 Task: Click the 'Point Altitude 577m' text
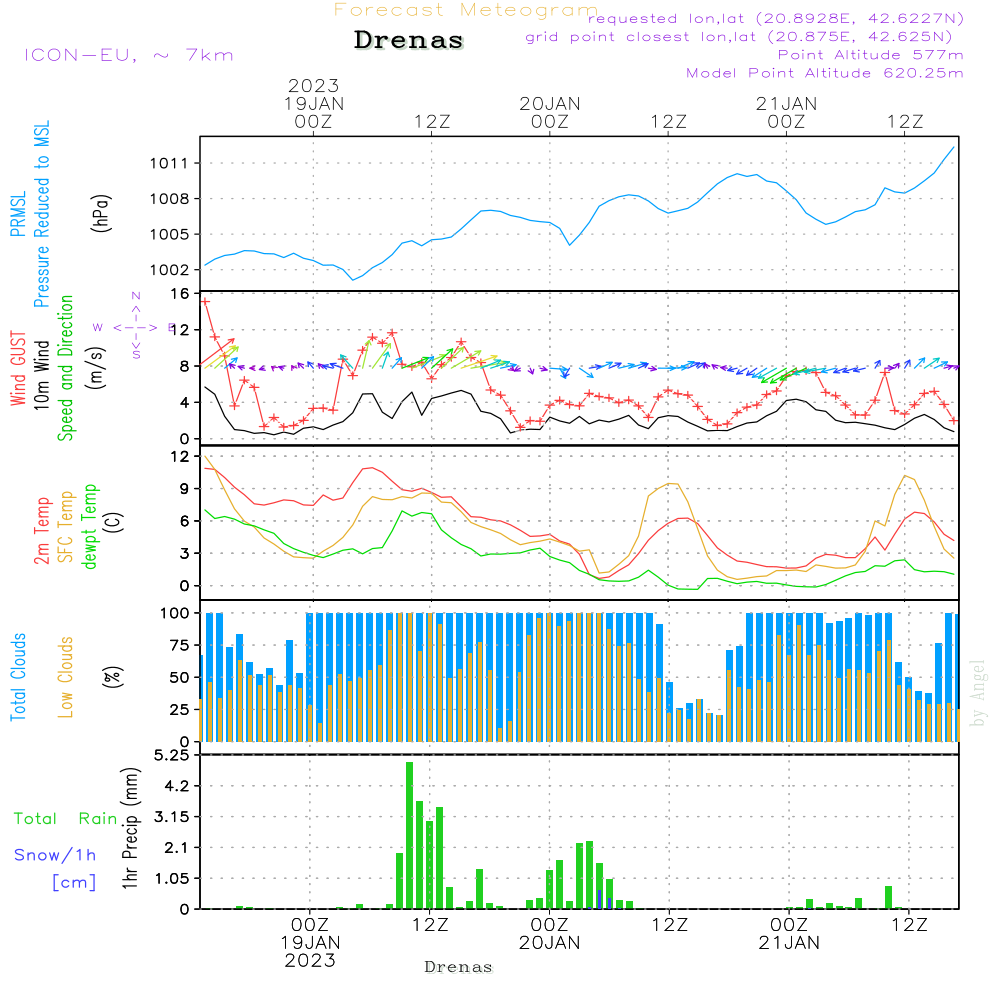pos(870,55)
